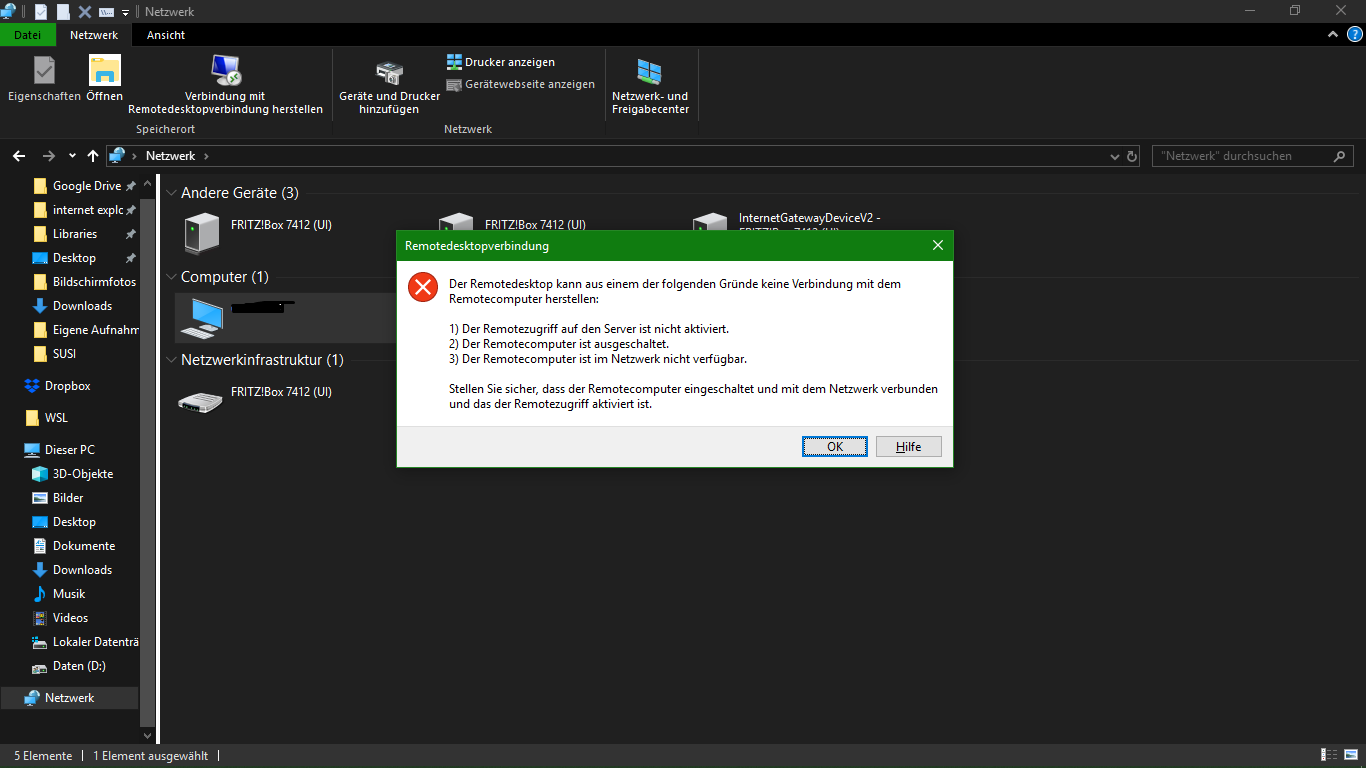Click Drucker anzeigen in the ribbon
Image resolution: width=1366 pixels, height=768 pixels.
(501, 62)
